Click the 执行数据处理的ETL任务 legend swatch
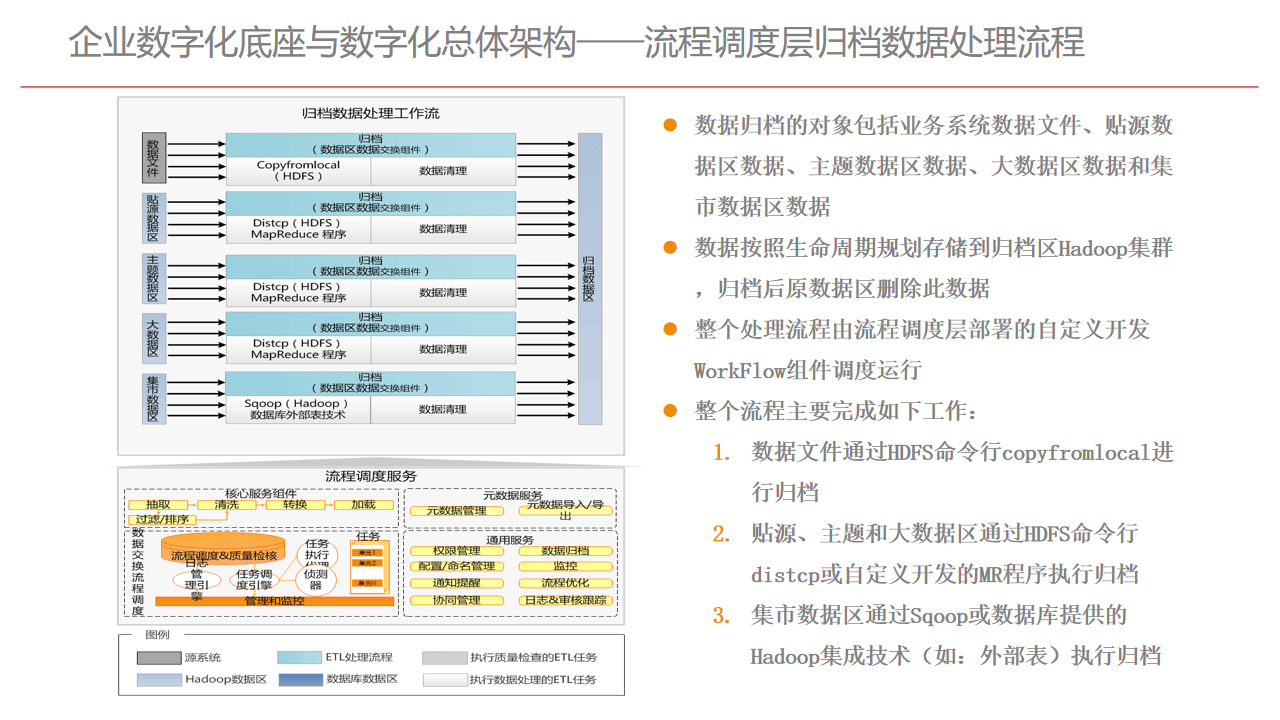The height and width of the screenshot is (720, 1280). pyautogui.click(x=444, y=679)
